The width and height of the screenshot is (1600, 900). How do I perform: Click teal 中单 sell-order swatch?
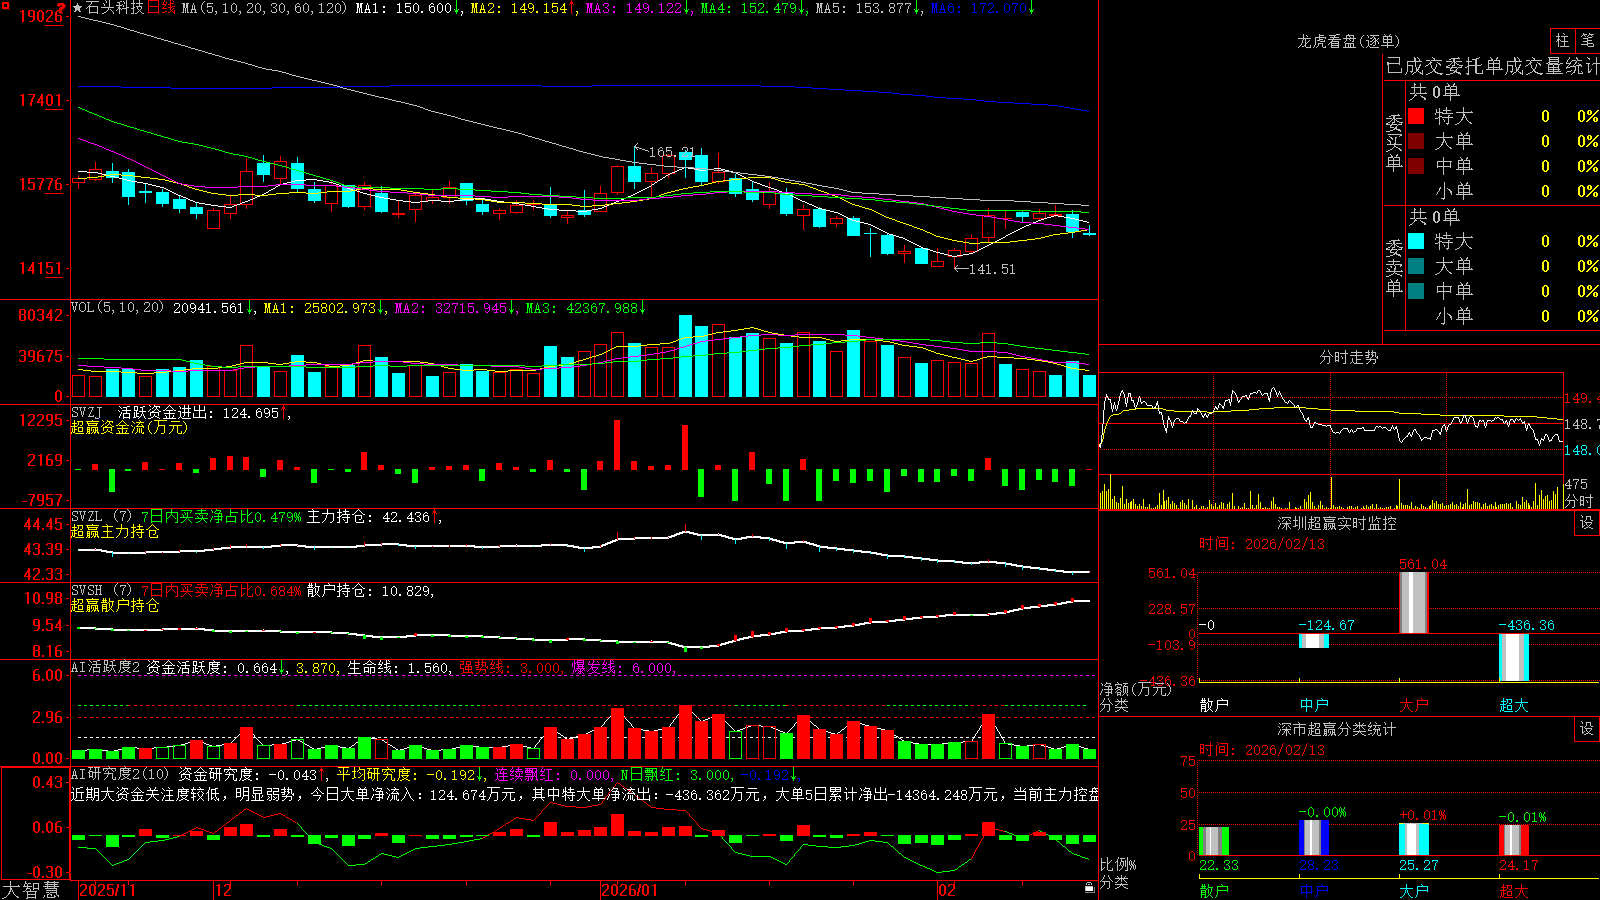(1416, 290)
